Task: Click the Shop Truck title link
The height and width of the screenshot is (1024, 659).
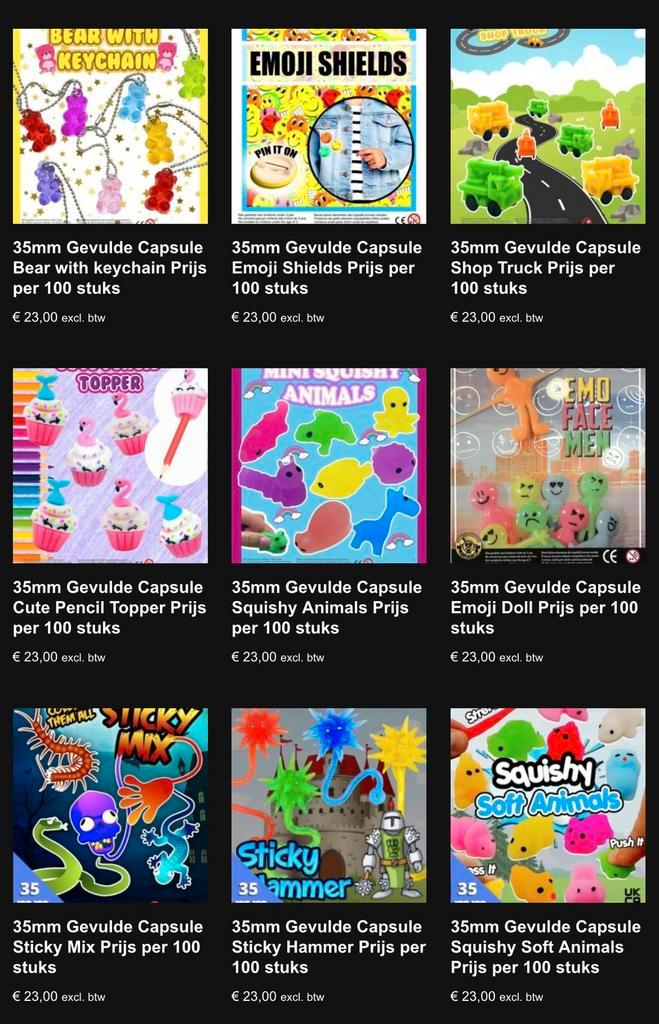Action: (x=545, y=268)
